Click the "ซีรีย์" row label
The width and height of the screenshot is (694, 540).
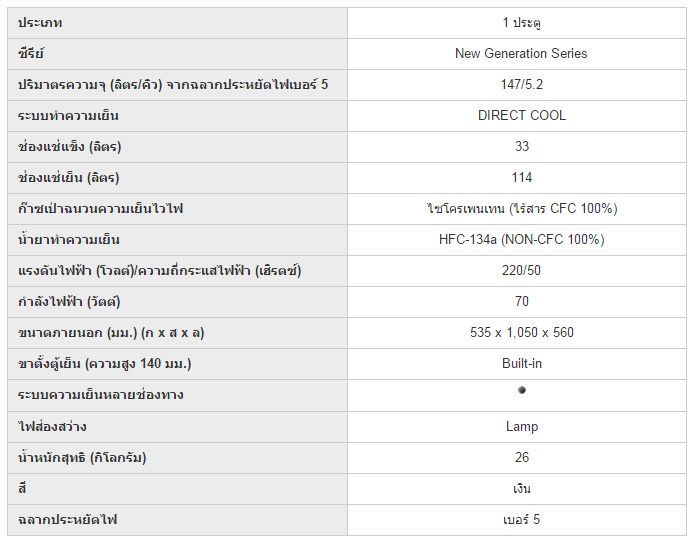pyautogui.click(x=33, y=53)
